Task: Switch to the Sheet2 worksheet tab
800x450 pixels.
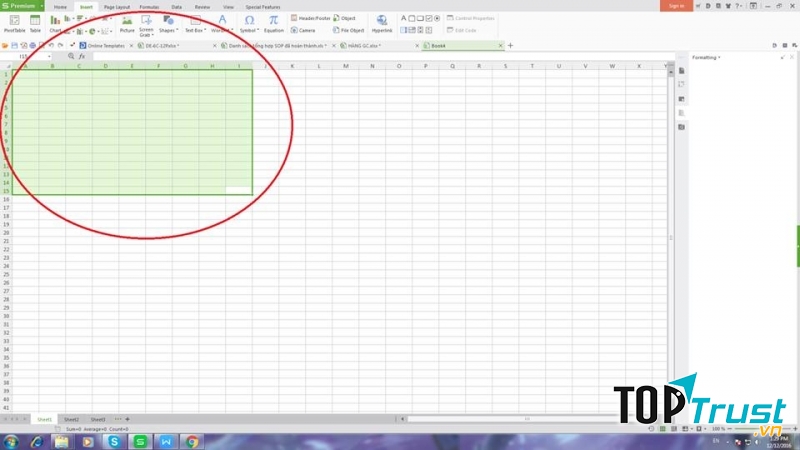Action: pos(71,419)
